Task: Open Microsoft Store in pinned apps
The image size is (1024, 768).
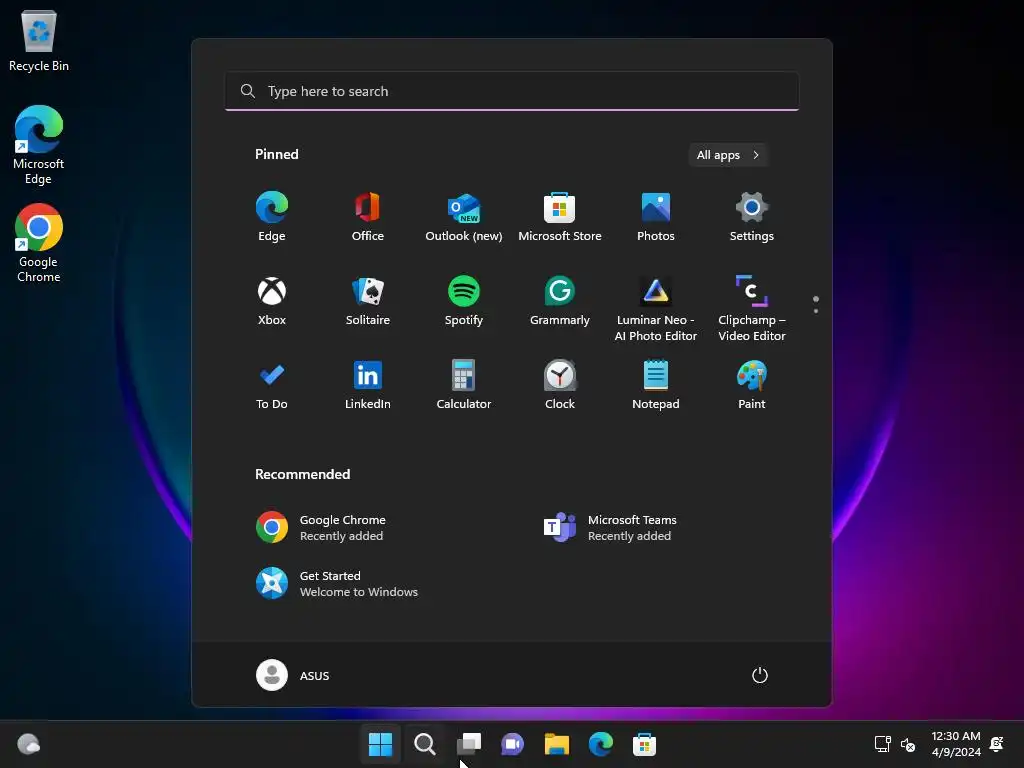Action: pyautogui.click(x=560, y=217)
